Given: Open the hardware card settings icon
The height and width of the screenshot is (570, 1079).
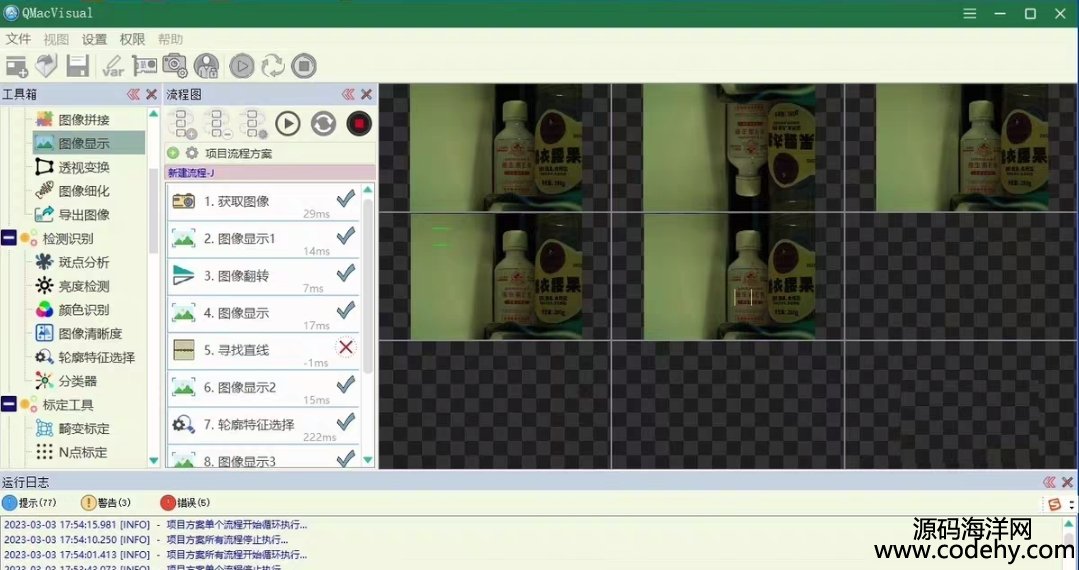Looking at the screenshot, I should pos(145,66).
